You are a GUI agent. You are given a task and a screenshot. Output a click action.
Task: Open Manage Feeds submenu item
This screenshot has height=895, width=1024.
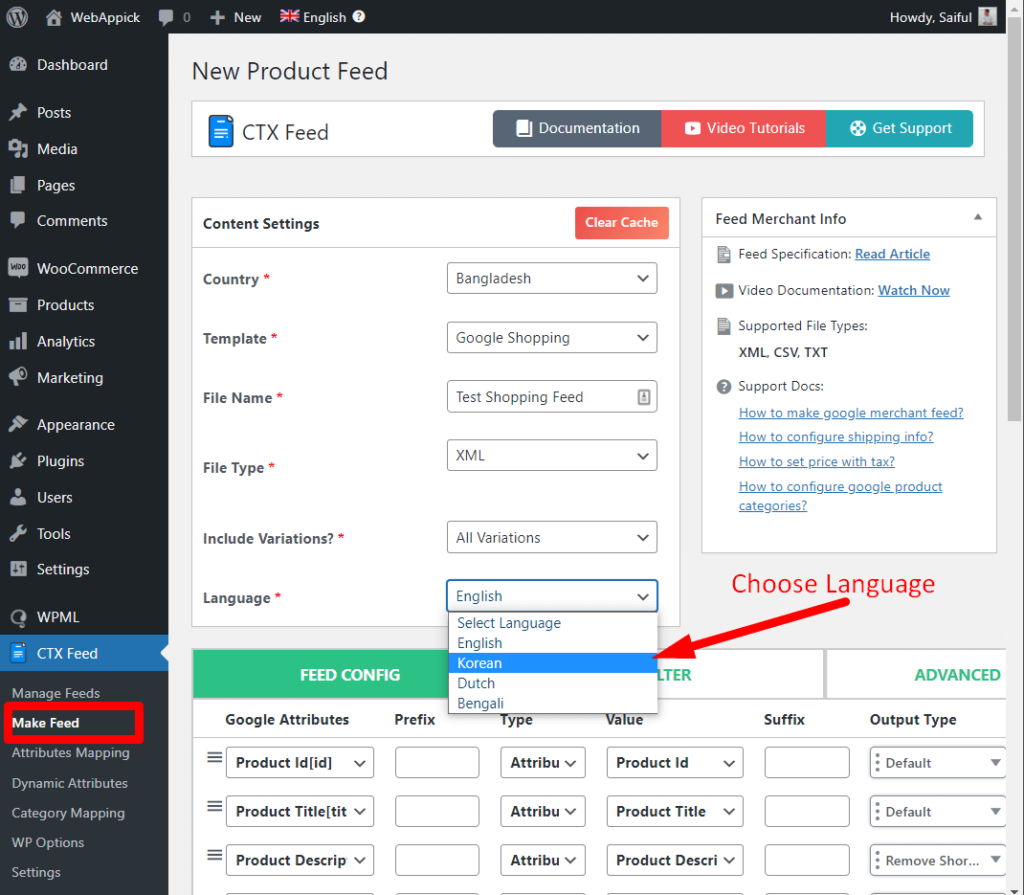(x=56, y=693)
